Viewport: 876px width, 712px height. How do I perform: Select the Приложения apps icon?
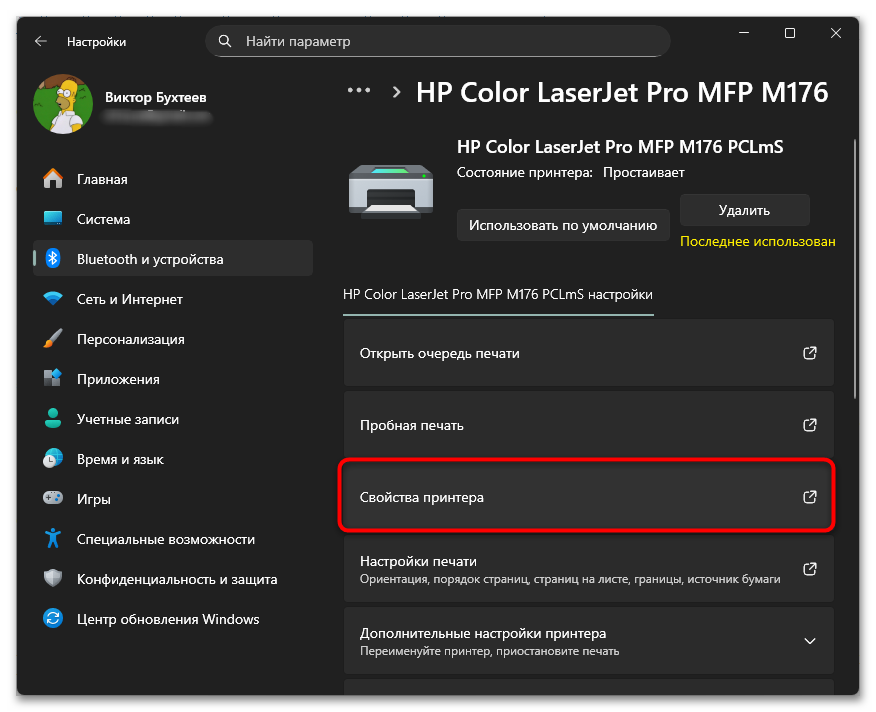point(53,378)
